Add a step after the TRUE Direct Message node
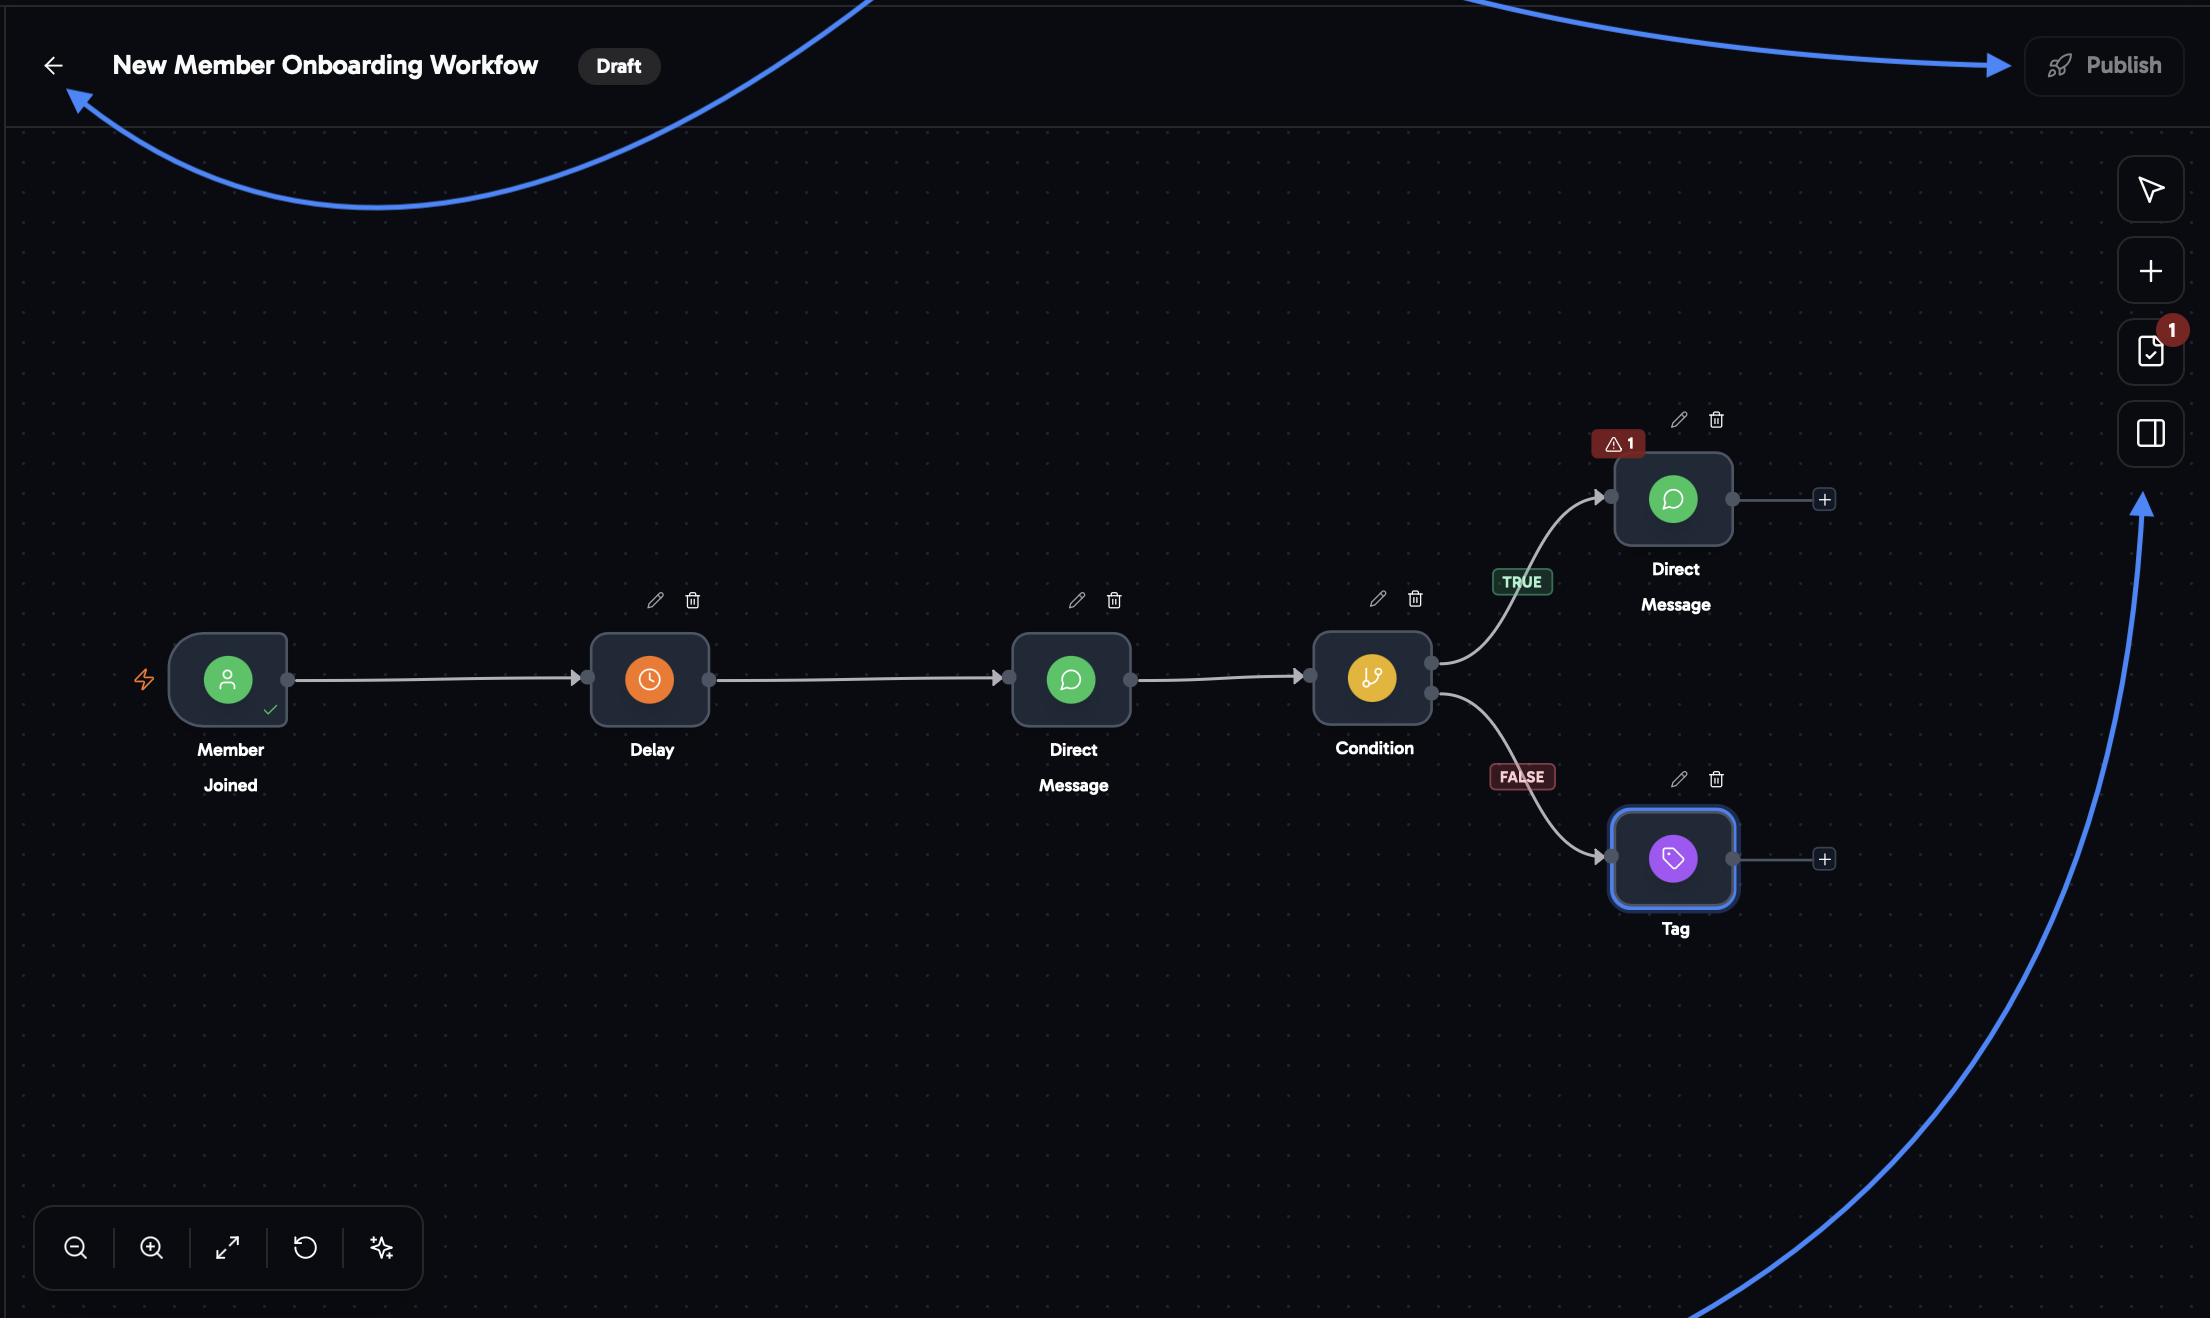Image resolution: width=2210 pixels, height=1318 pixels. (1824, 499)
